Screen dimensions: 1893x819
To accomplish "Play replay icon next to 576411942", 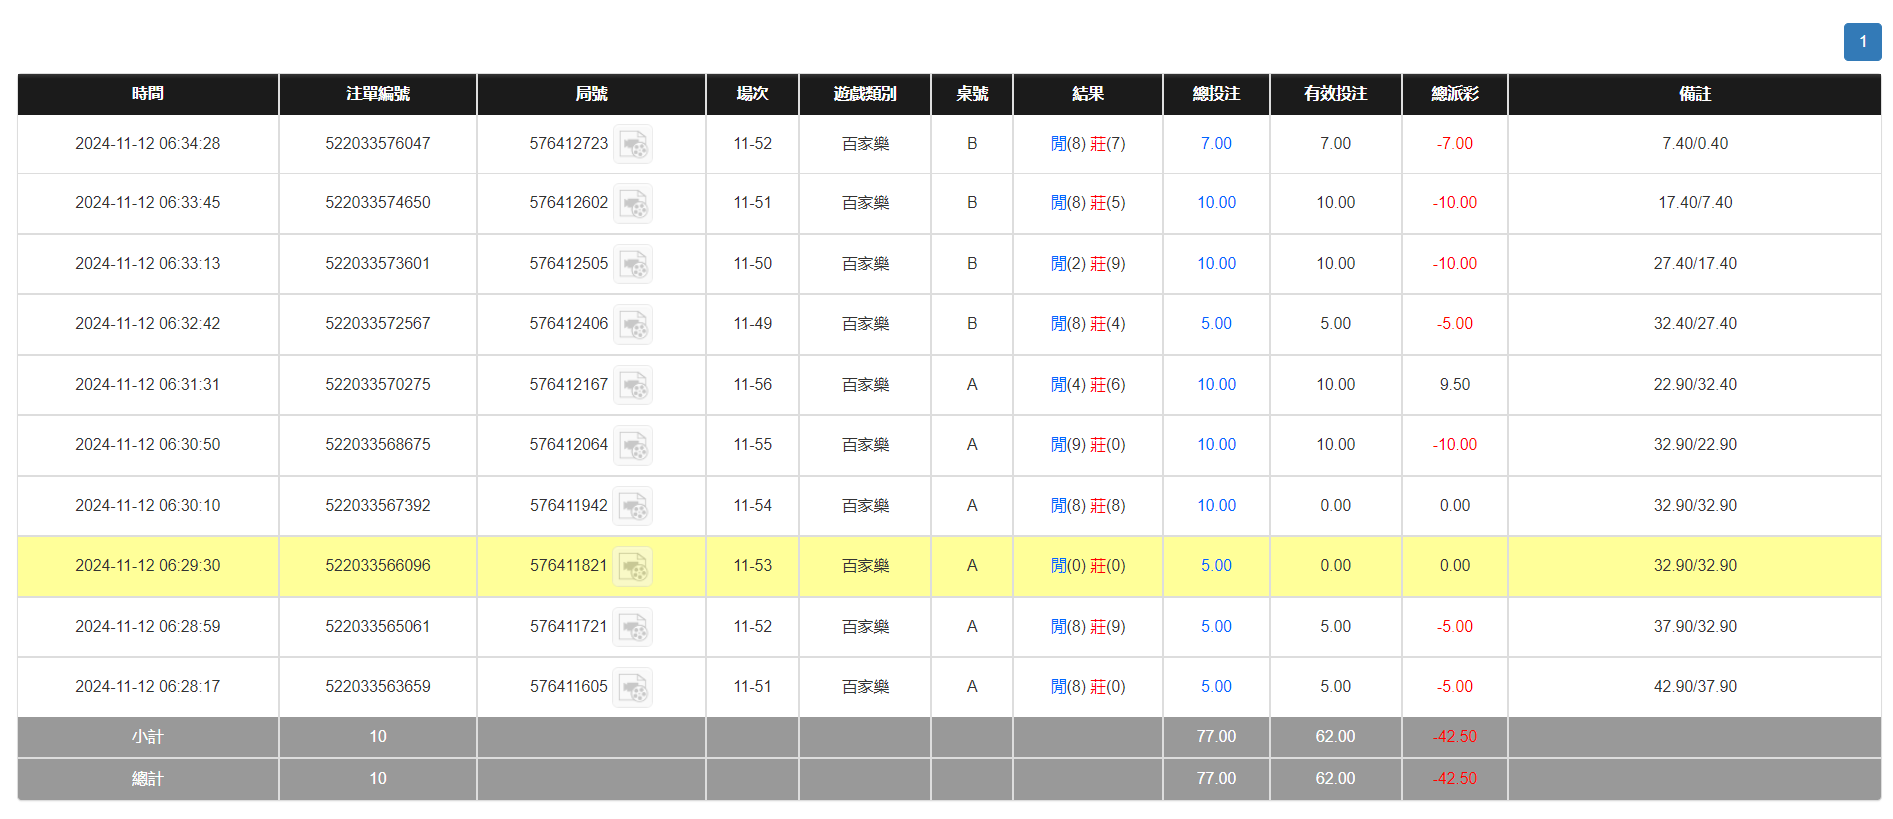I will tap(633, 507).
